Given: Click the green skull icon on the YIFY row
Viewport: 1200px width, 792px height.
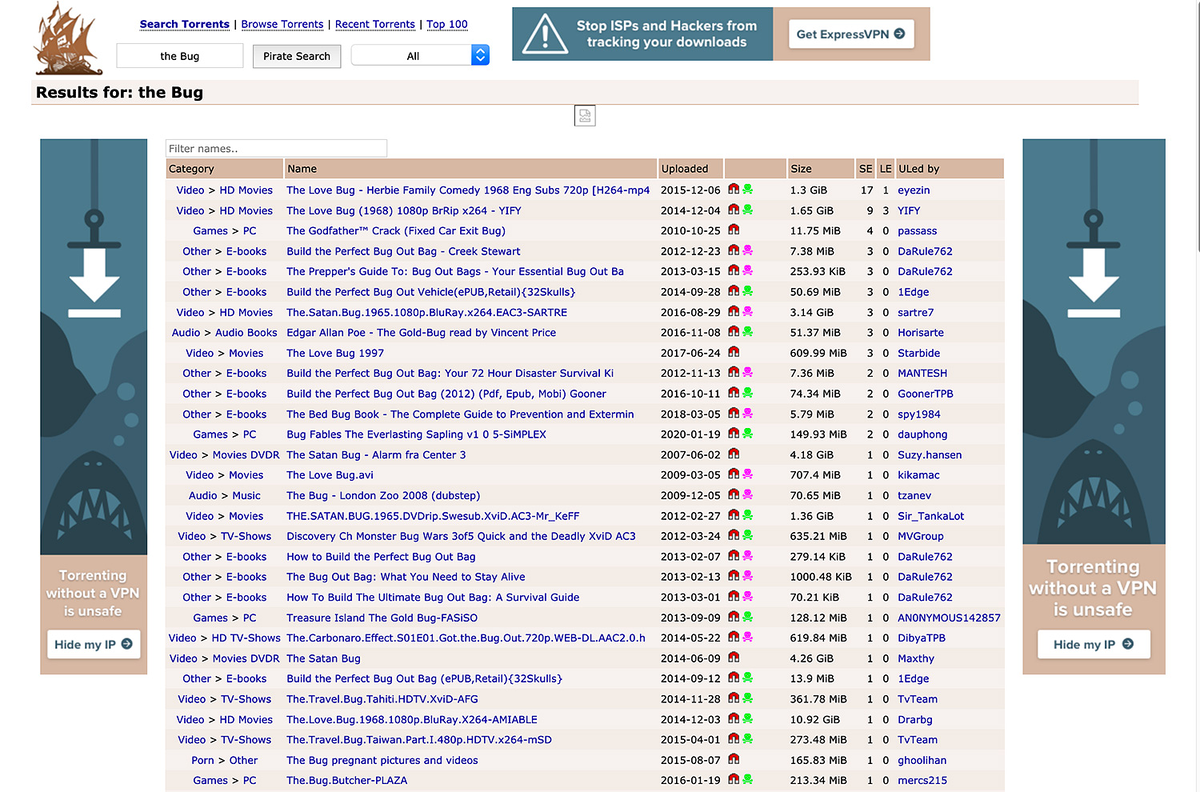Looking at the screenshot, I should [x=747, y=210].
